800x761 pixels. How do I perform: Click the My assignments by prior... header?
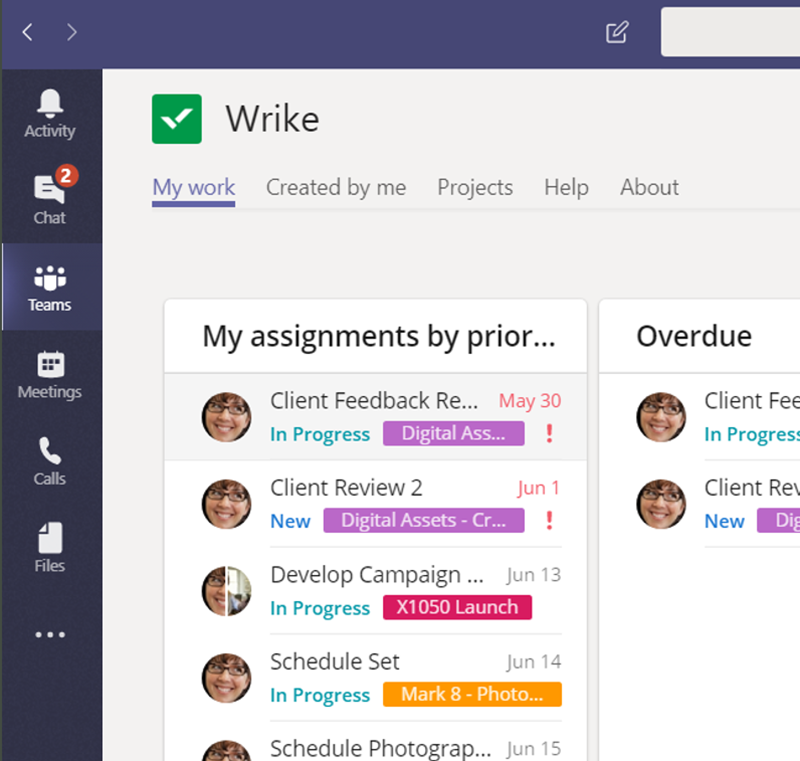379,337
